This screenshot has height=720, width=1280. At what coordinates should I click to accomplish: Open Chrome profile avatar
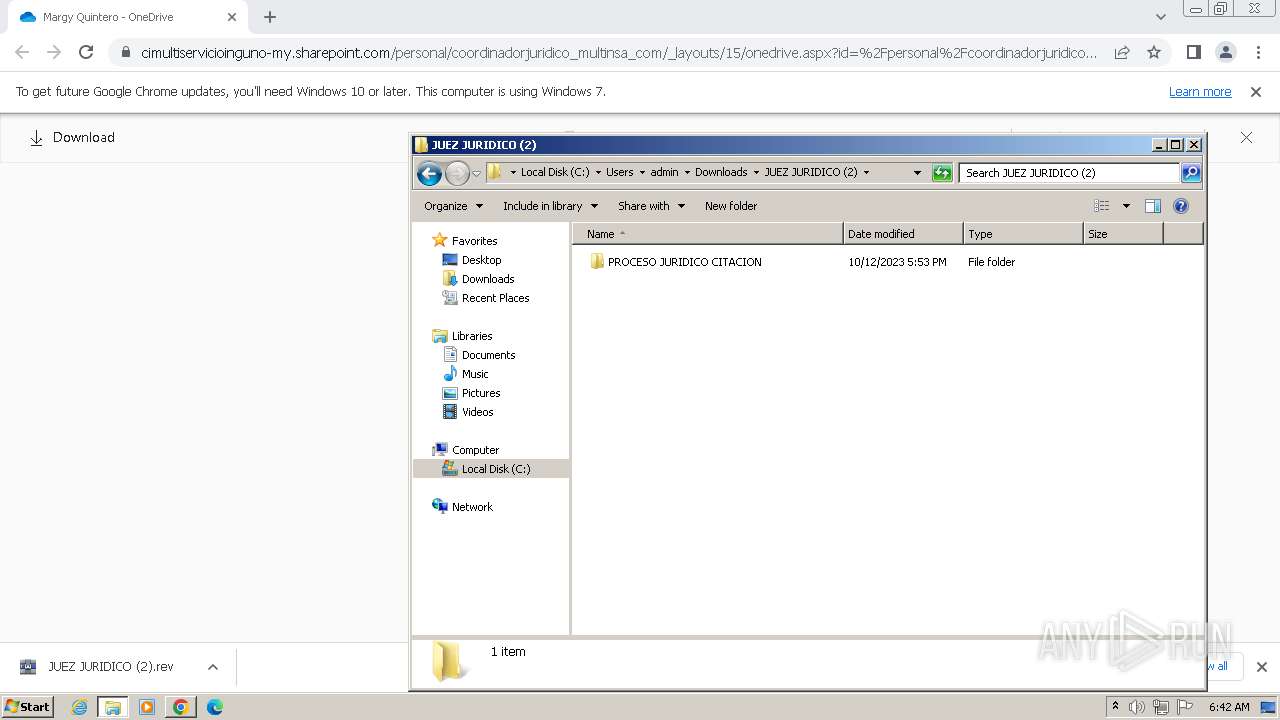pyautogui.click(x=1226, y=52)
